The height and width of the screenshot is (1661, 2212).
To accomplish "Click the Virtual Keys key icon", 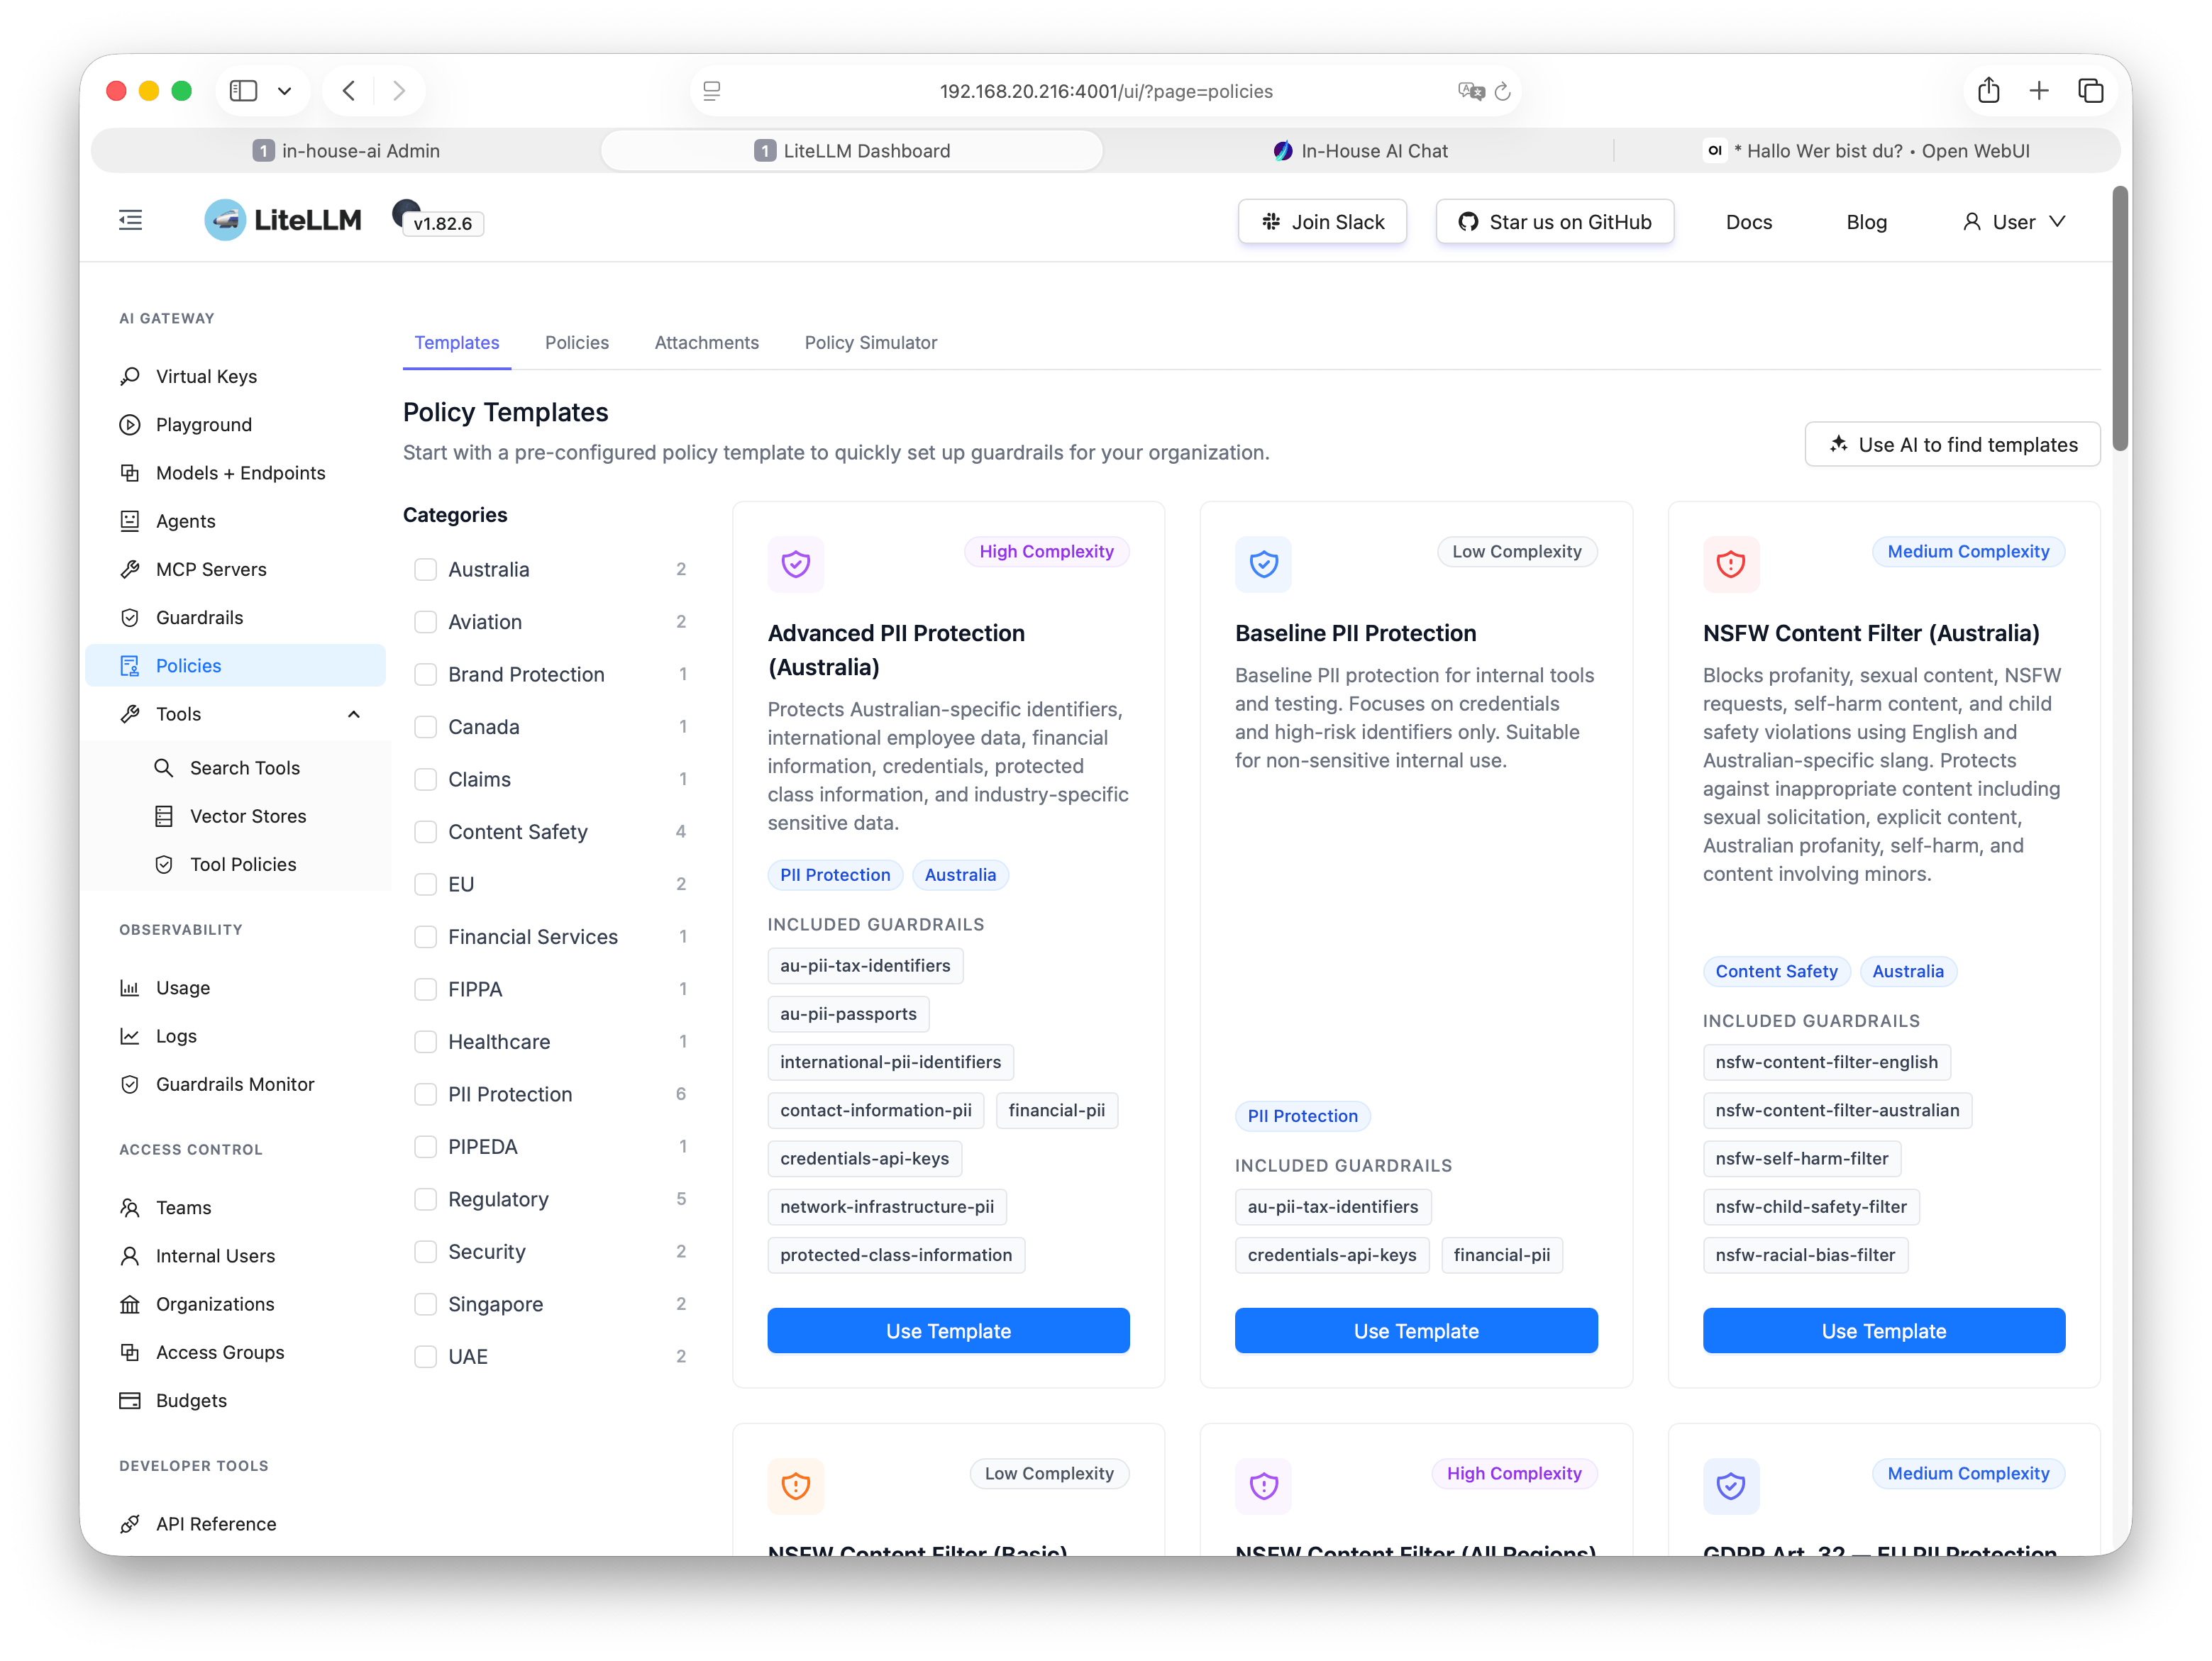I will click(x=130, y=376).
